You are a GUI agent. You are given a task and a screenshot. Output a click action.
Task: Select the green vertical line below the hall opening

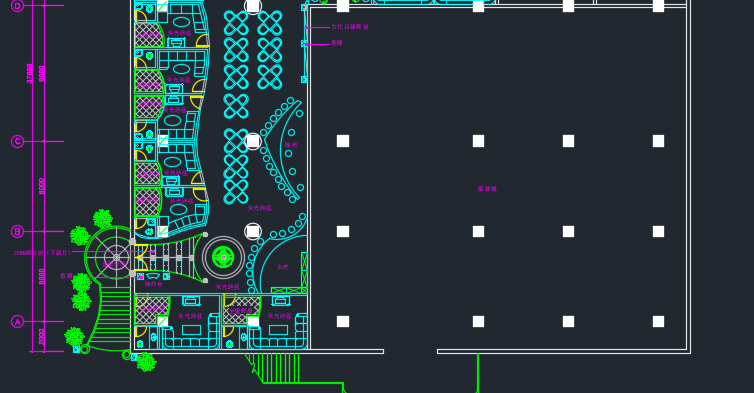(478, 373)
